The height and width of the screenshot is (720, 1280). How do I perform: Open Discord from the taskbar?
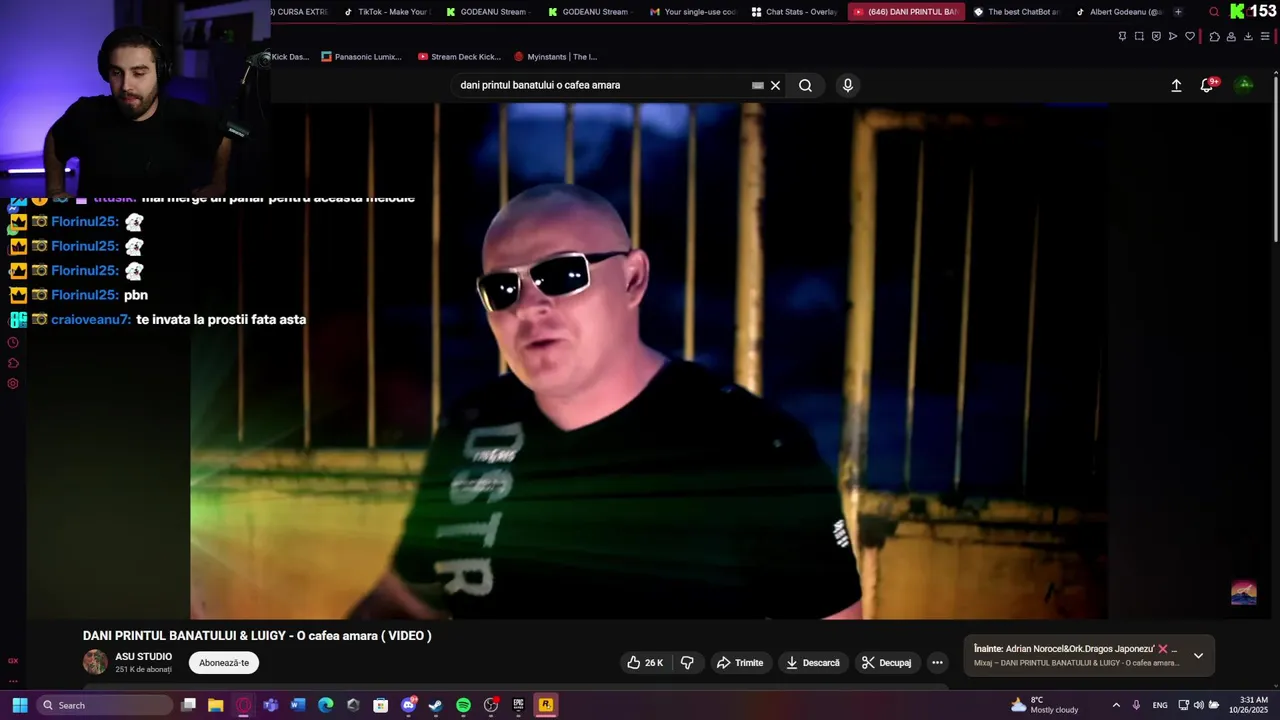(x=408, y=705)
